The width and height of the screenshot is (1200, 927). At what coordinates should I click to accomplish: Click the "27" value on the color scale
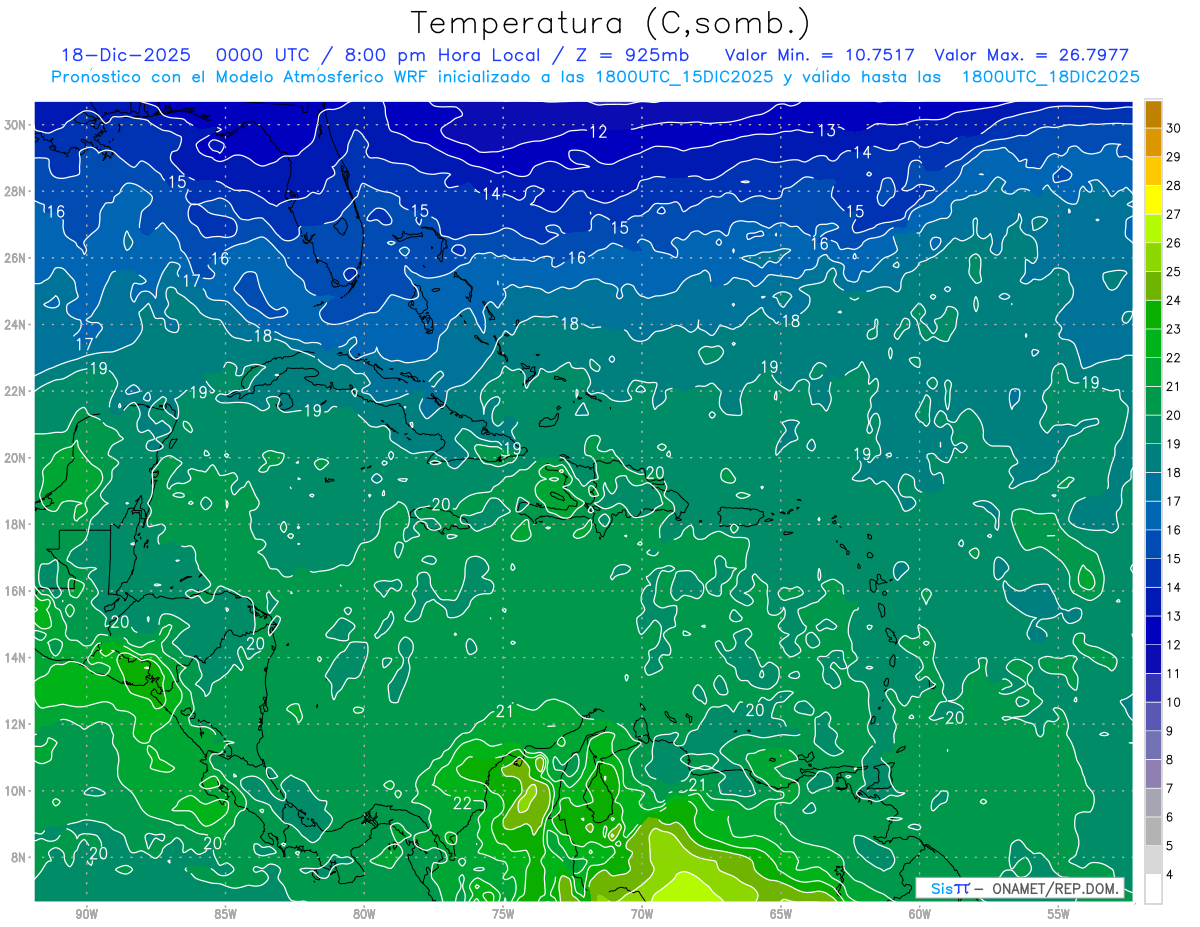pos(1173,214)
